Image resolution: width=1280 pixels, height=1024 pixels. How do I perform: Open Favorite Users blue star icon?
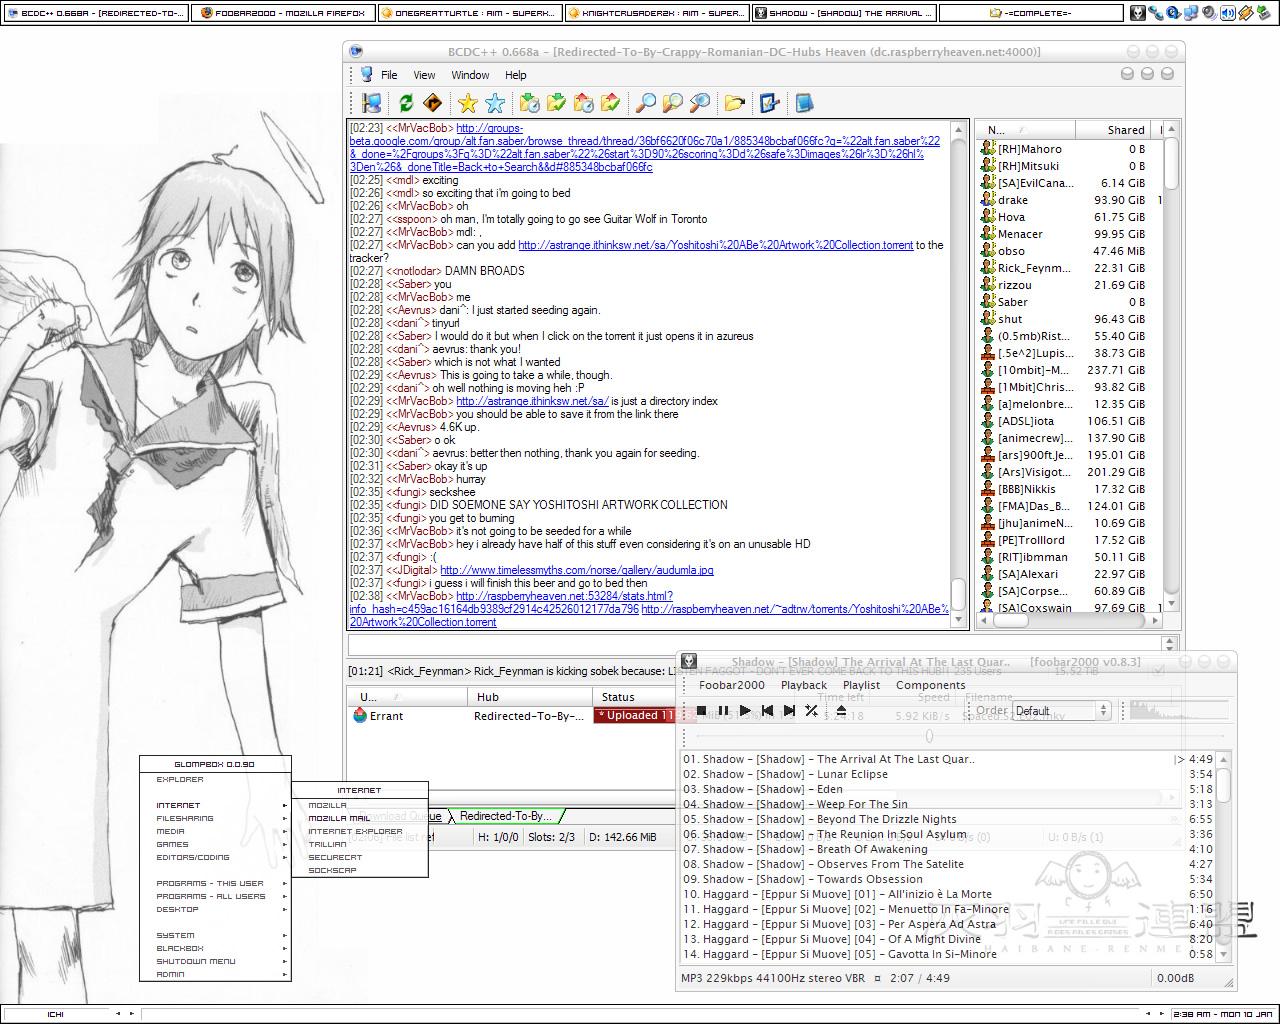point(495,102)
